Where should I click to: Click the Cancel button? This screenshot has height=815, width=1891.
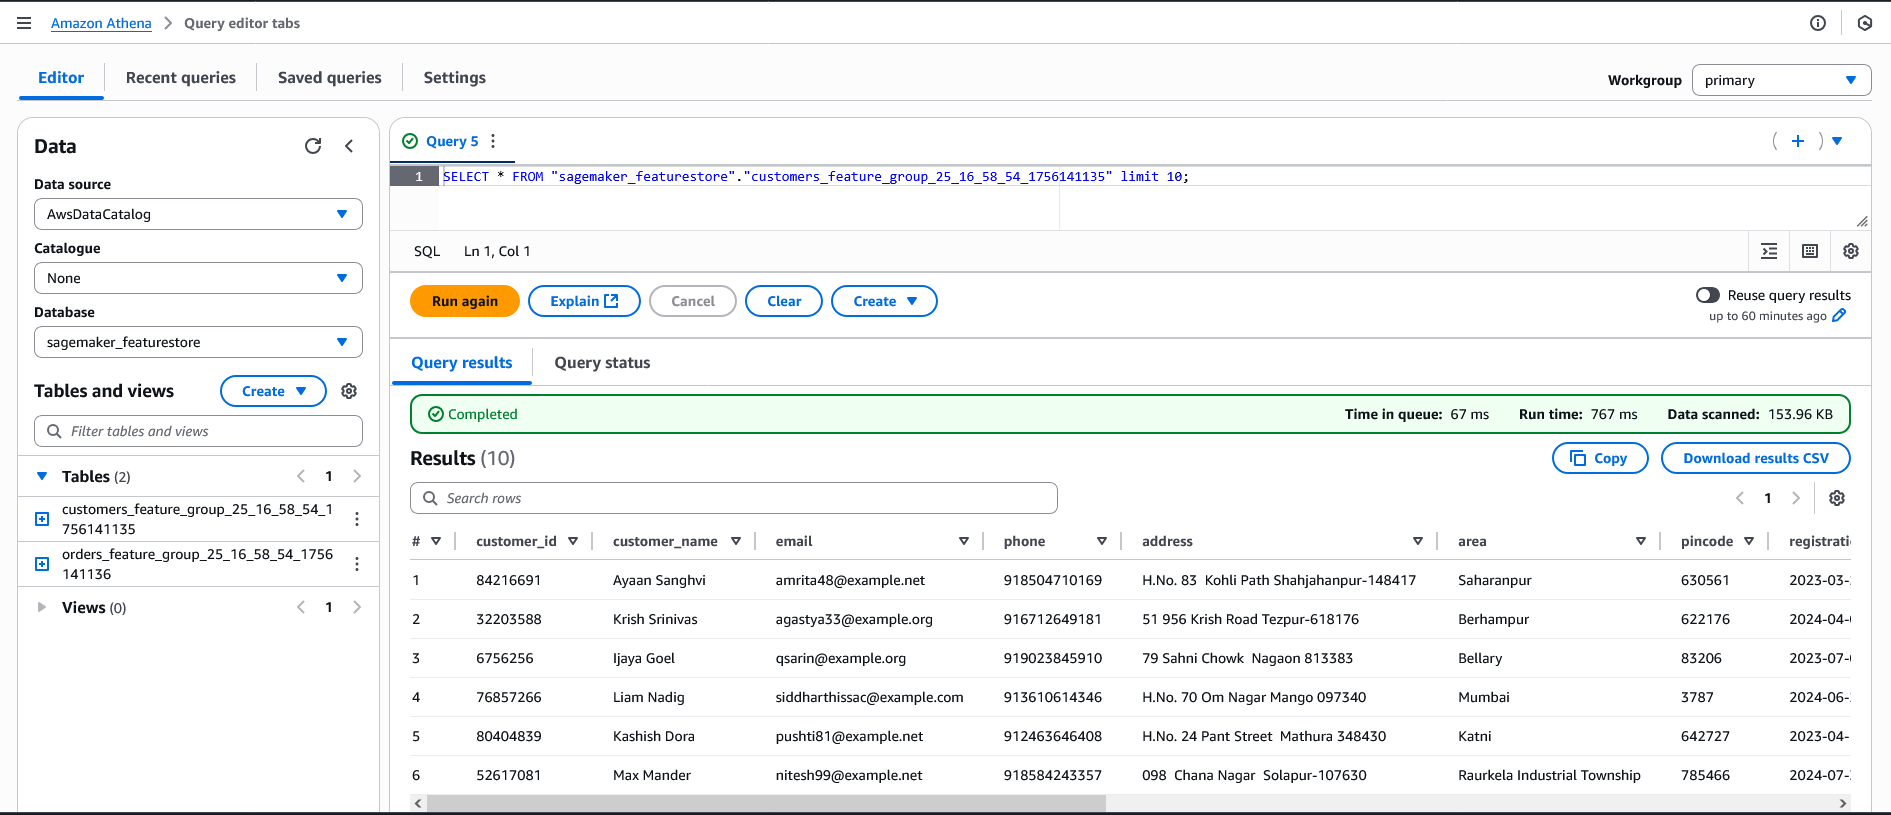[x=693, y=301]
